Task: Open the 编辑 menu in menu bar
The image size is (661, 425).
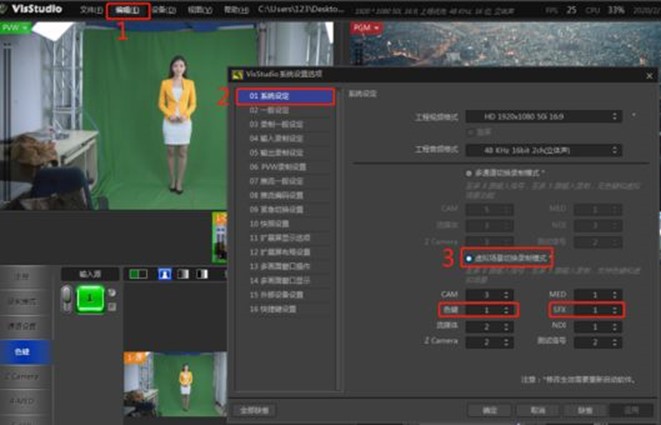Action: tap(128, 10)
